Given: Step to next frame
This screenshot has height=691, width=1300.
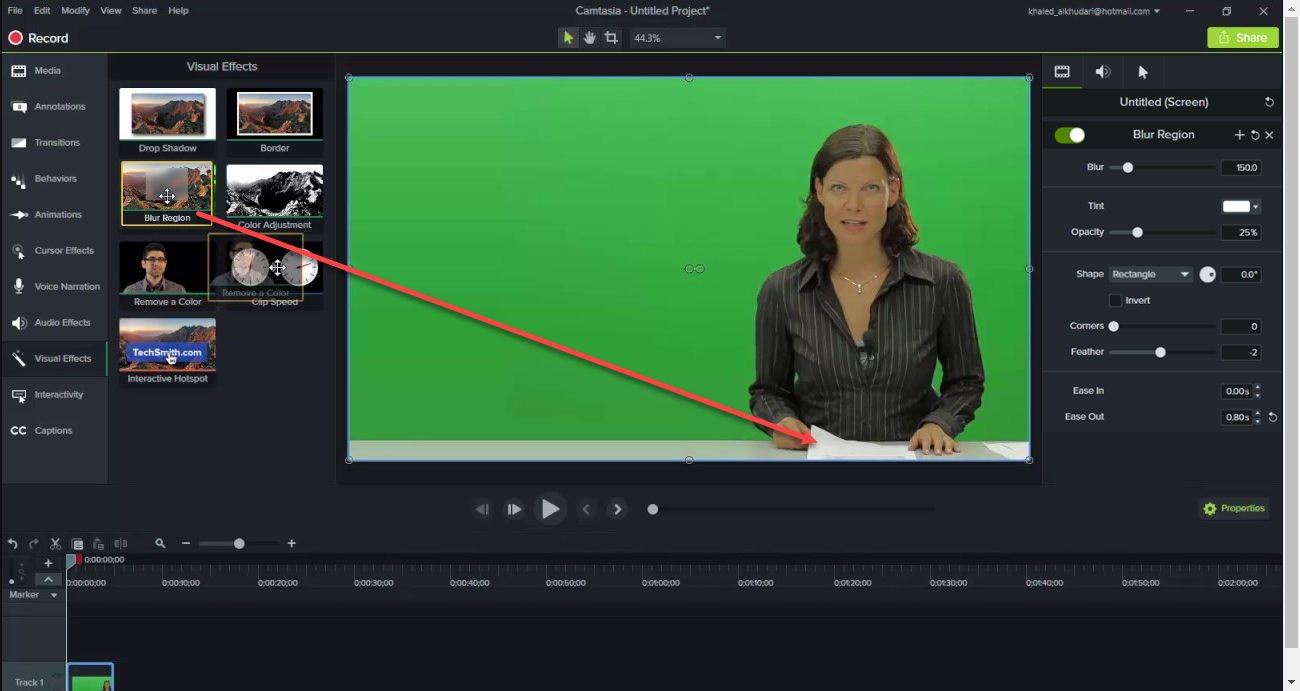Looking at the screenshot, I should [x=514, y=510].
